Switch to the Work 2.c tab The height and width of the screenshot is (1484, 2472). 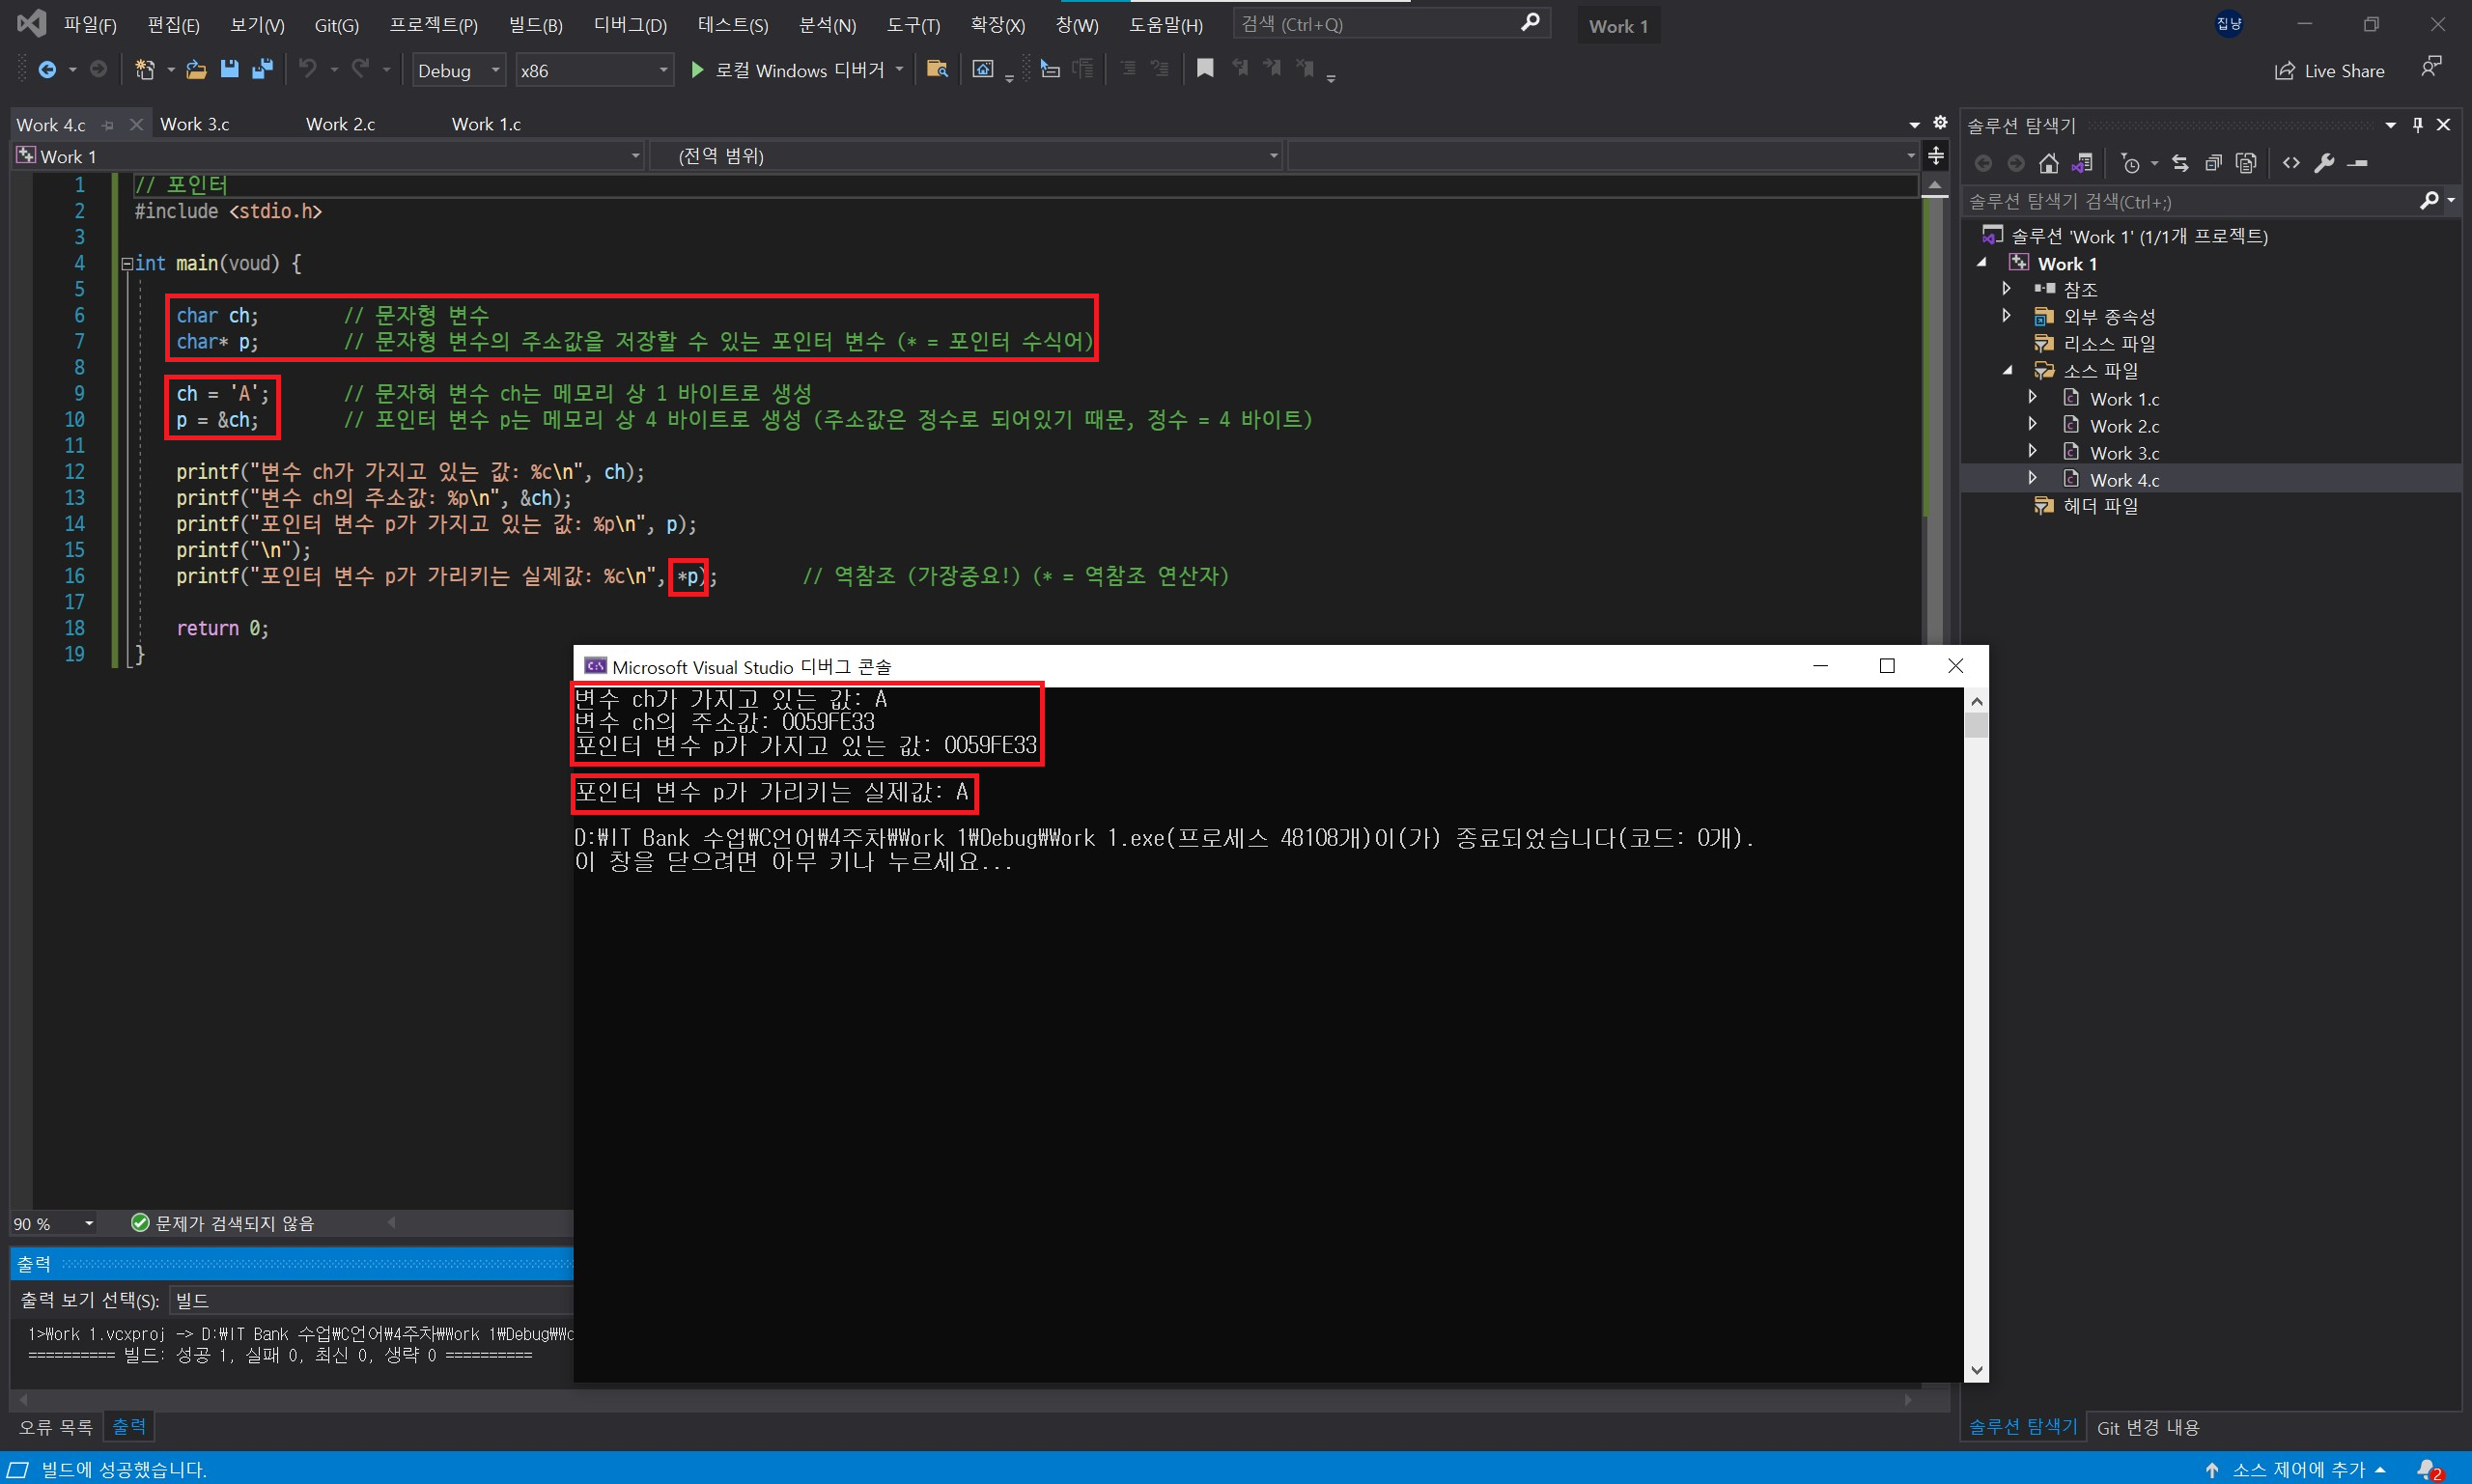(340, 124)
